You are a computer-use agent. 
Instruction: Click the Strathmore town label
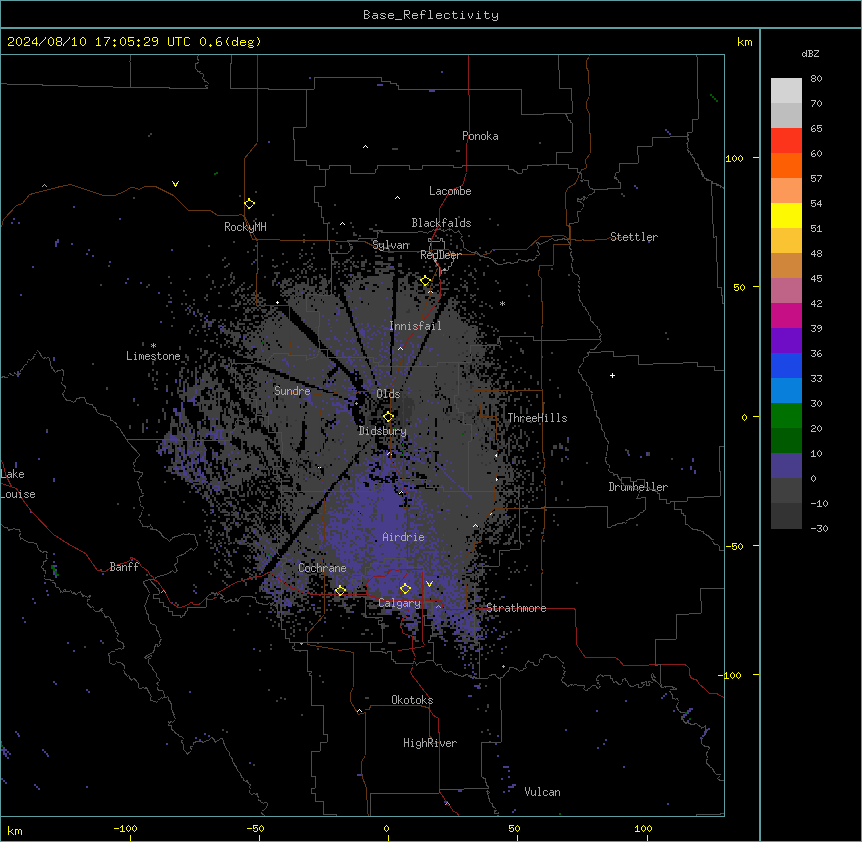pos(516,608)
